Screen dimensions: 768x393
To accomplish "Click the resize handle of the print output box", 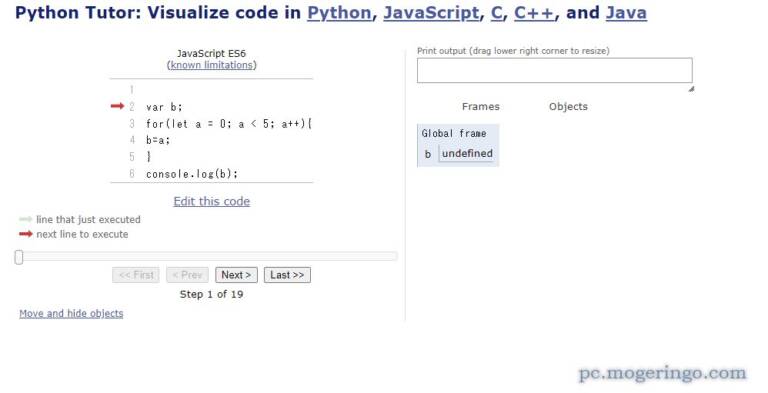I will pyautogui.click(x=691, y=89).
